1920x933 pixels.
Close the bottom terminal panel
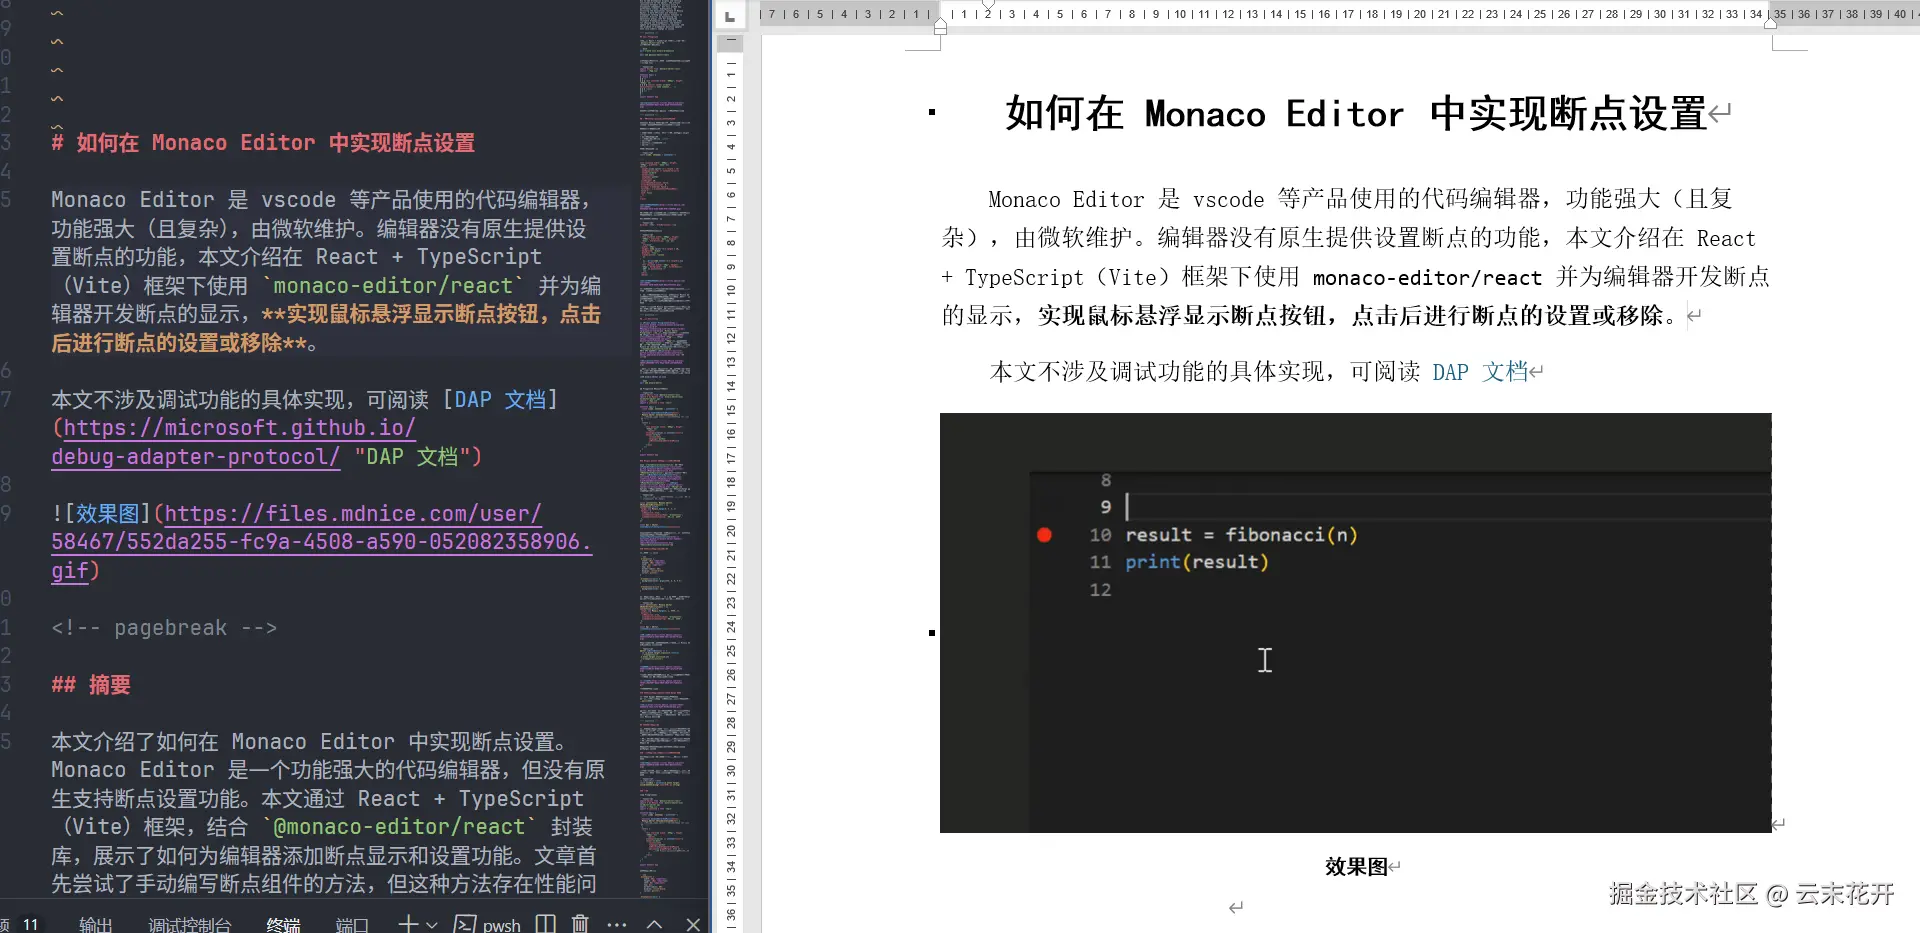coord(693,925)
